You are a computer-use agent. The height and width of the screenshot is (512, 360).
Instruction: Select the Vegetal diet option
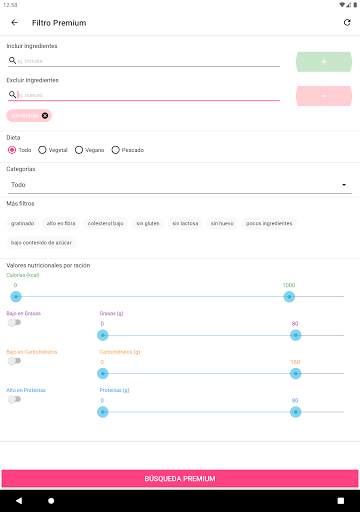coord(53,150)
